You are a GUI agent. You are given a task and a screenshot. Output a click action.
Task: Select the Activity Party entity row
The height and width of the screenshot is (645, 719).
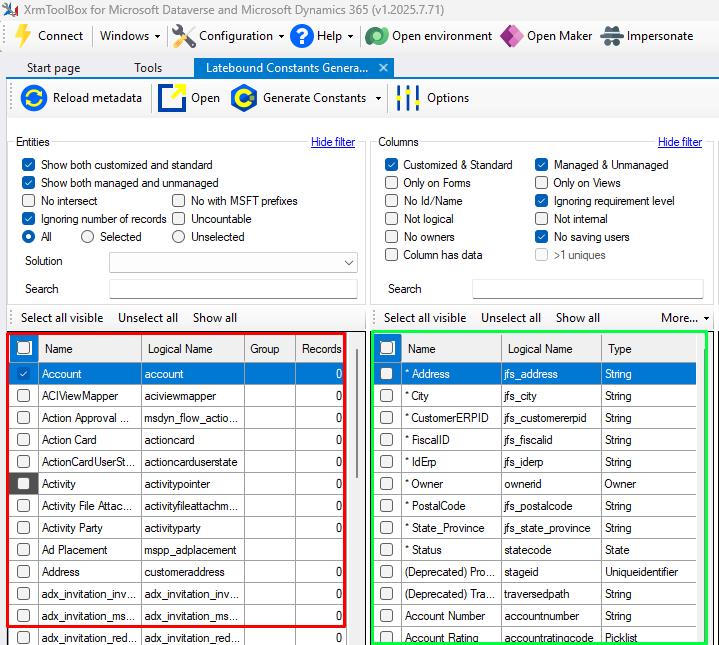pos(176,528)
